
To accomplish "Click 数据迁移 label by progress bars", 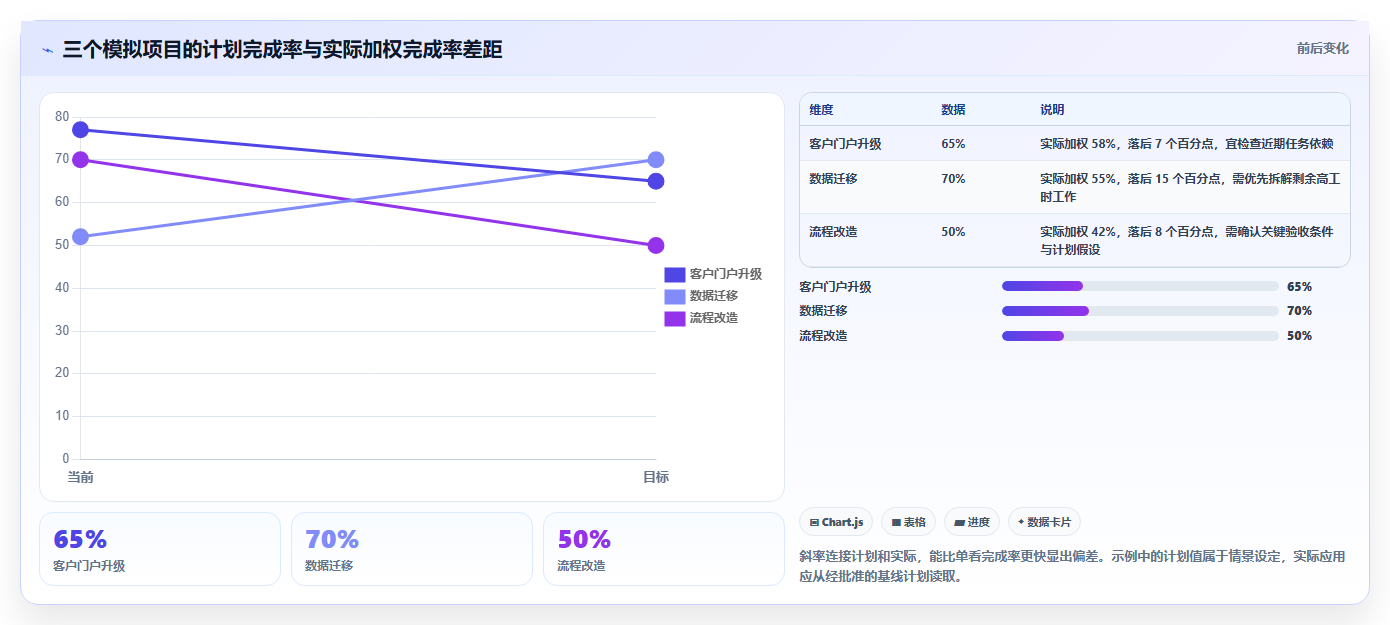I will [823, 311].
